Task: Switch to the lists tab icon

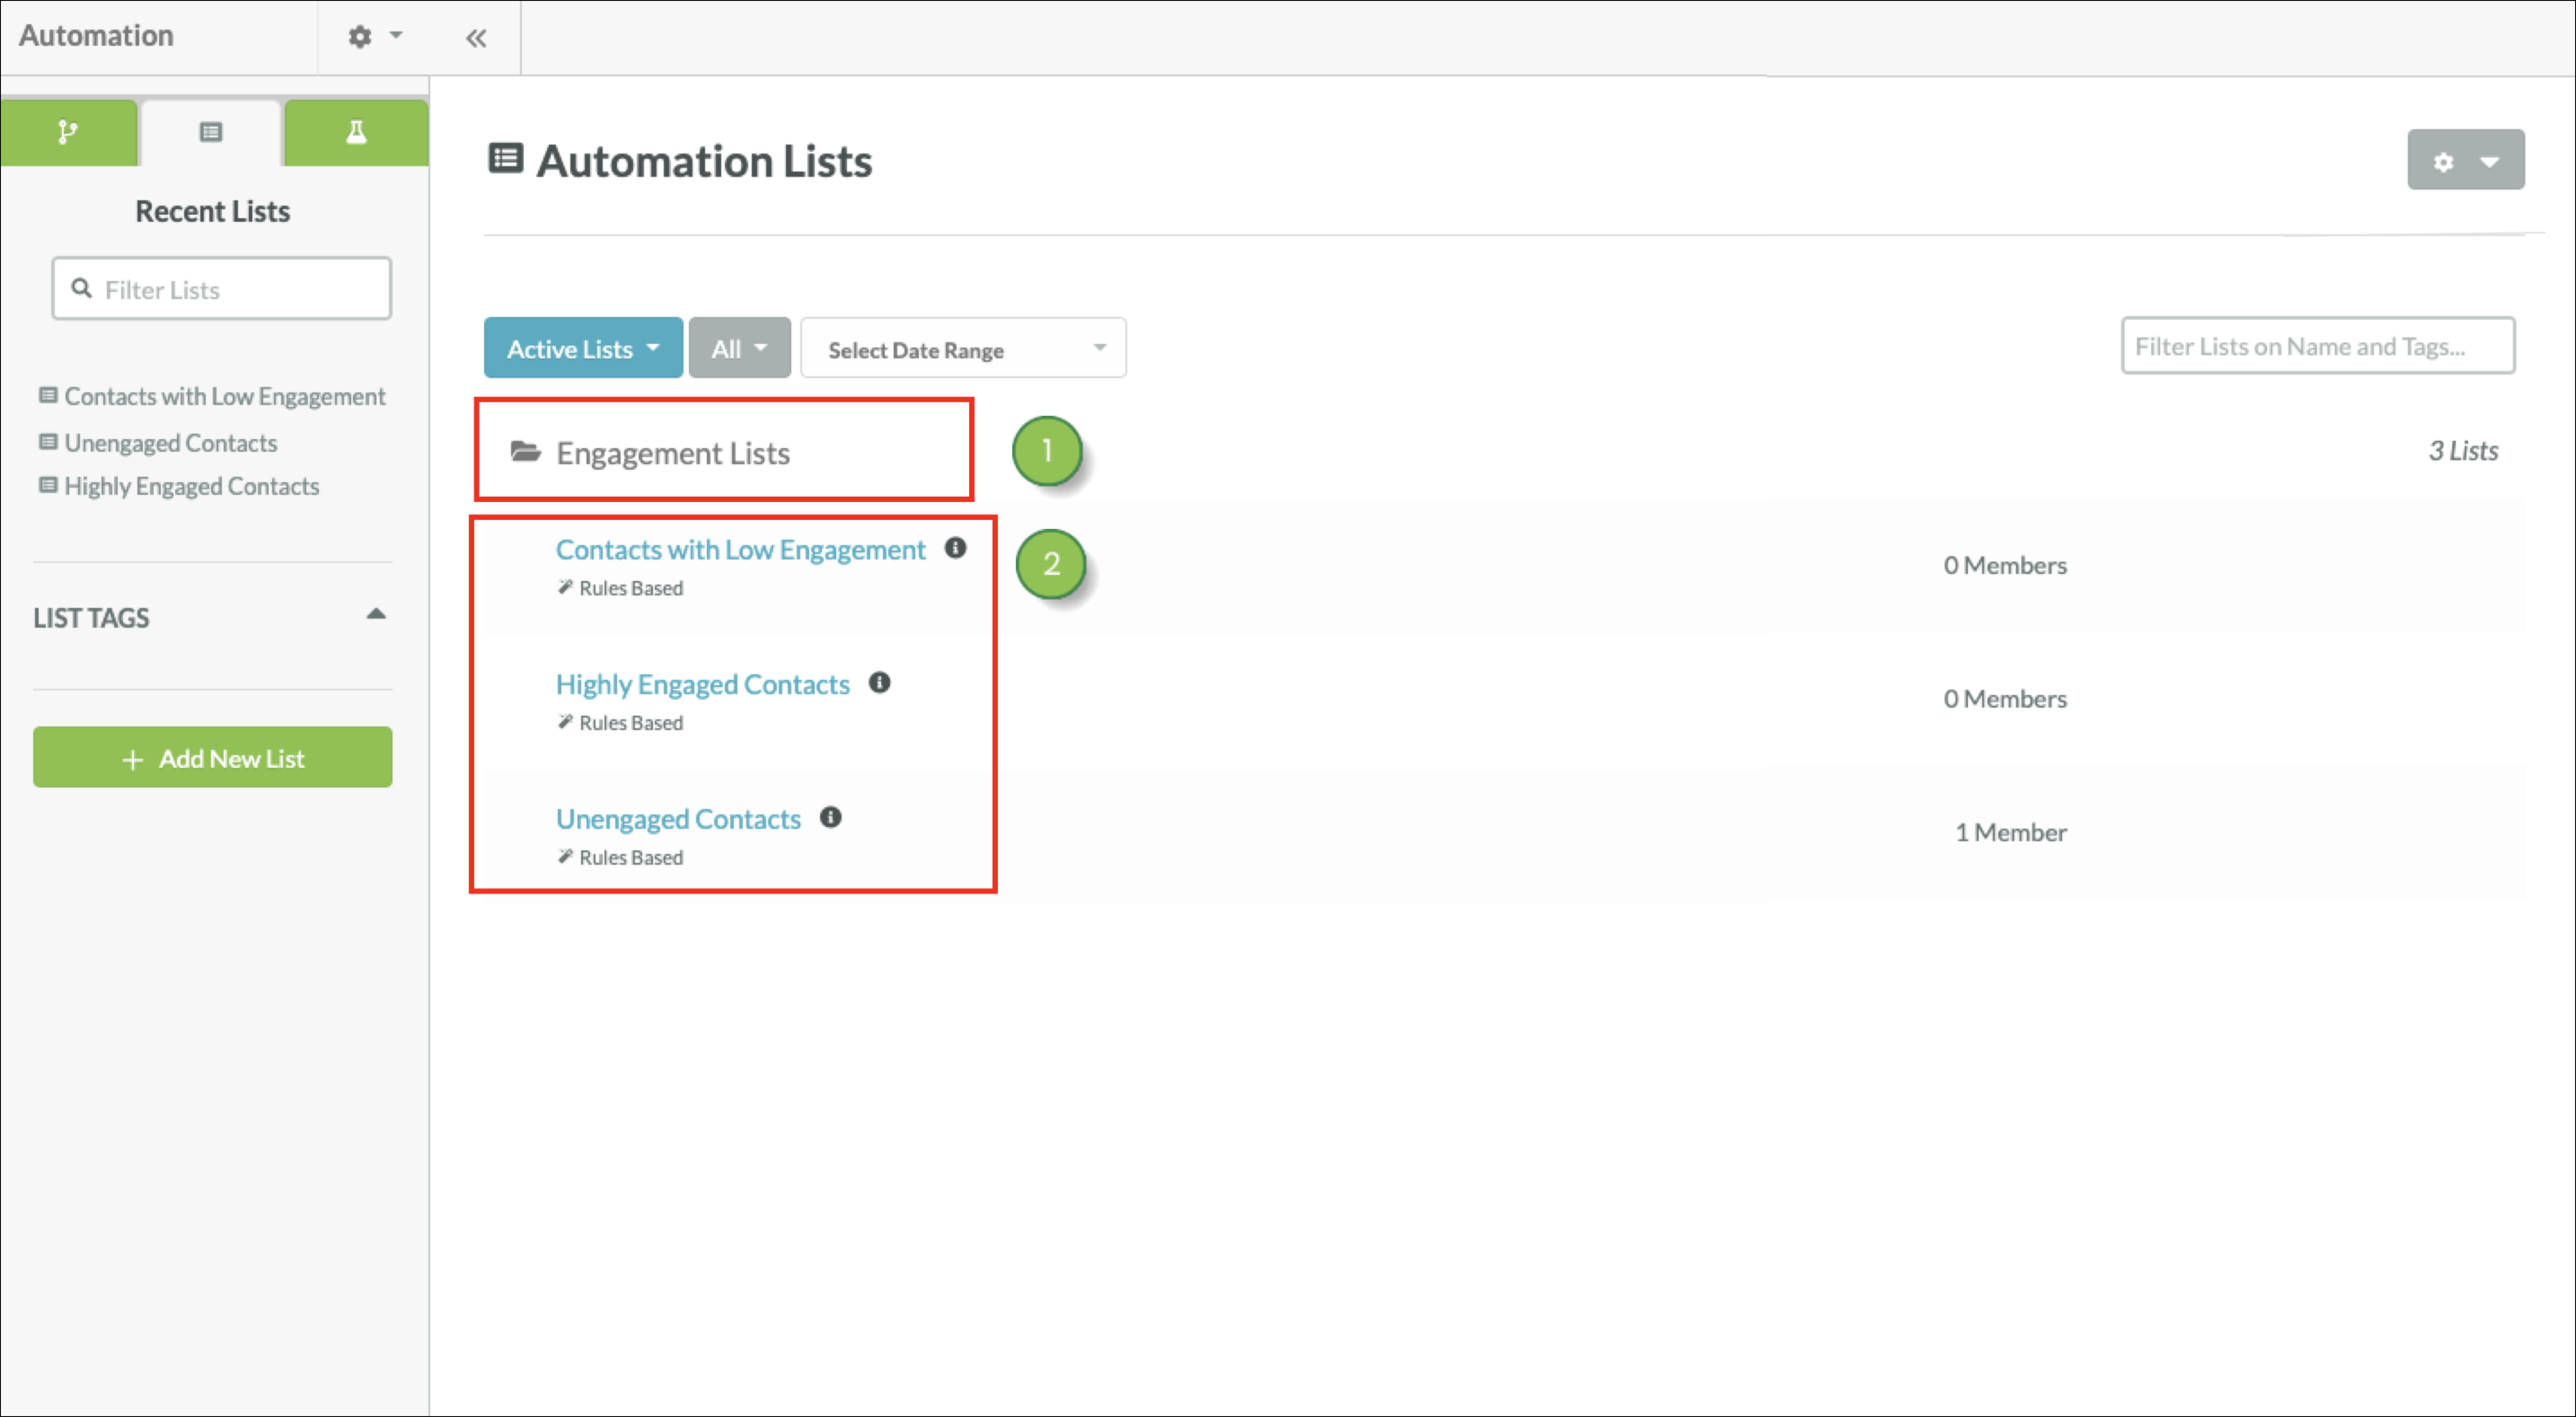Action: [x=210, y=132]
